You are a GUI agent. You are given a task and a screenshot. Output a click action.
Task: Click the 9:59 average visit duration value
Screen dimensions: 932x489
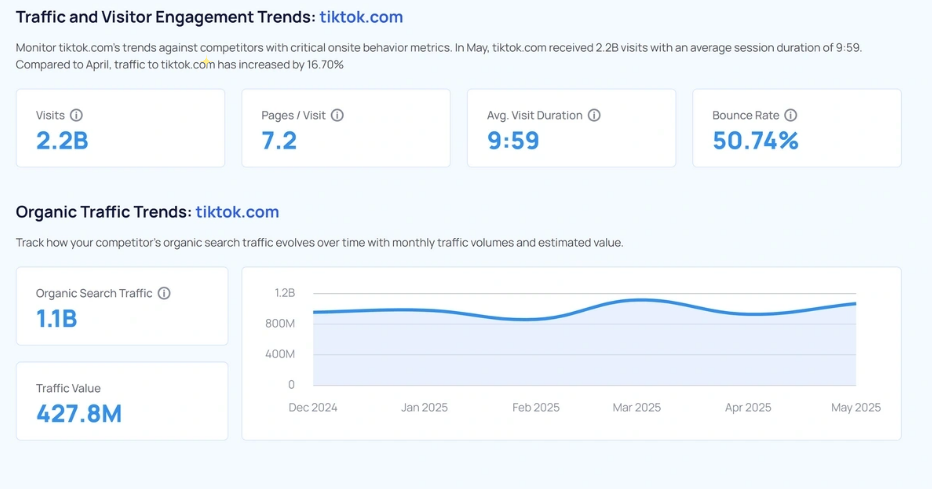(513, 141)
